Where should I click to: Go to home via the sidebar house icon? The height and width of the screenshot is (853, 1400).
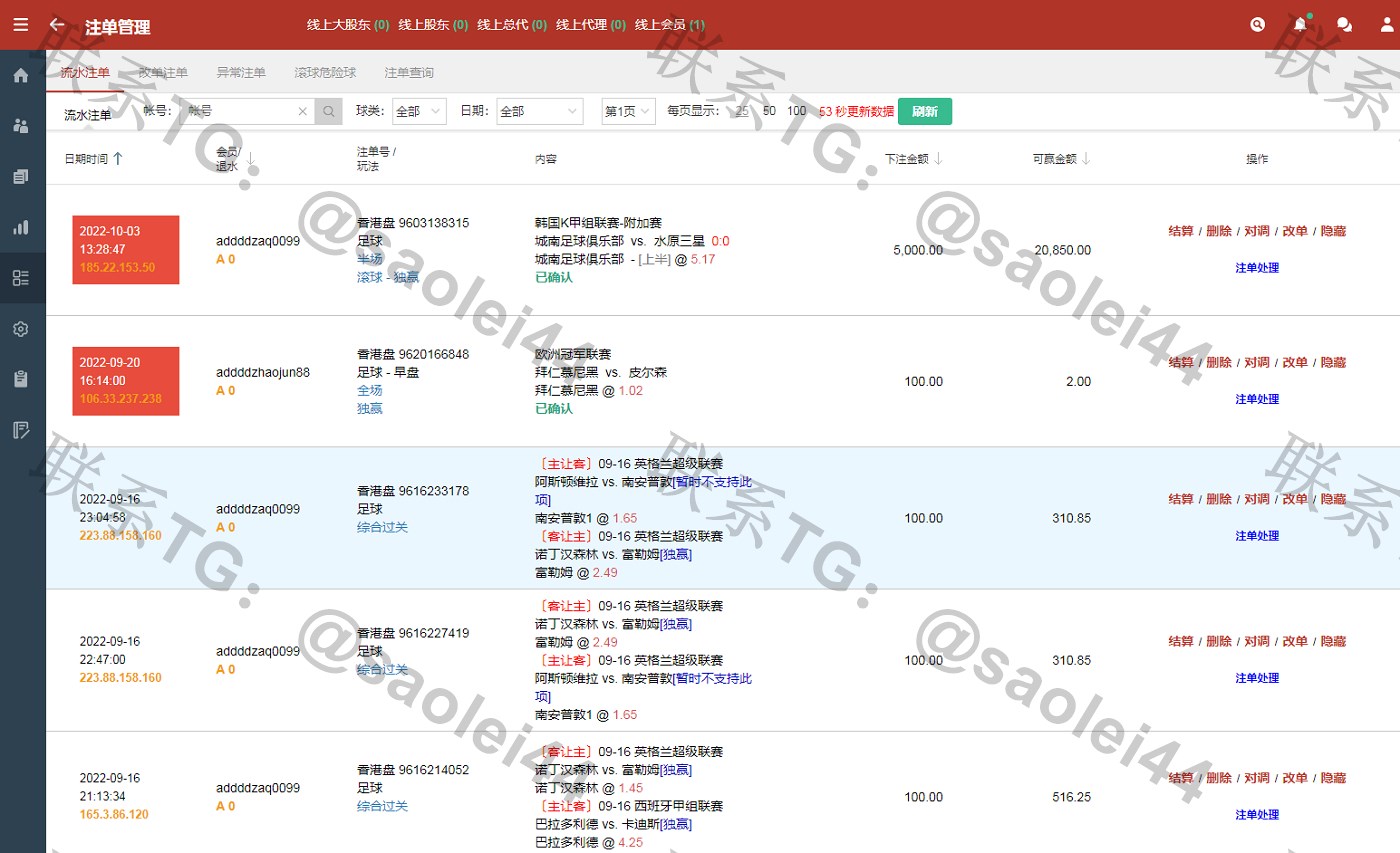click(21, 75)
